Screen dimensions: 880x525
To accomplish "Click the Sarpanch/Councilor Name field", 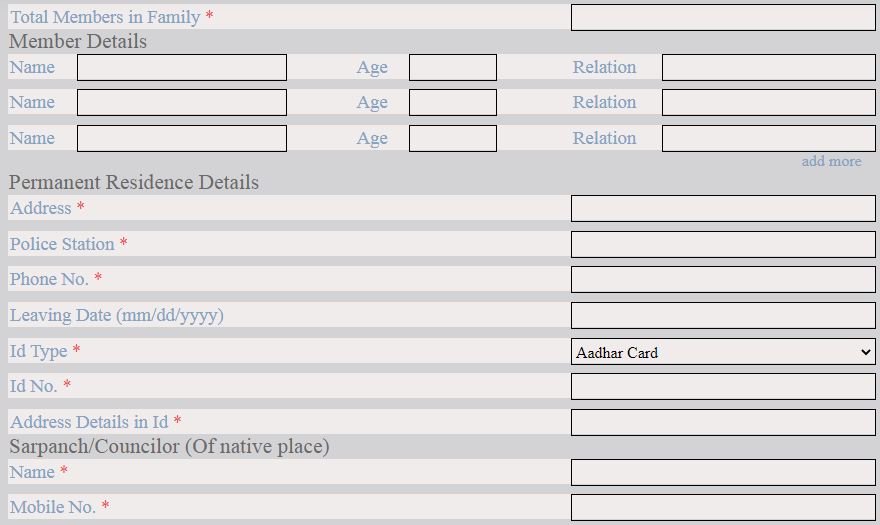I will coord(722,472).
